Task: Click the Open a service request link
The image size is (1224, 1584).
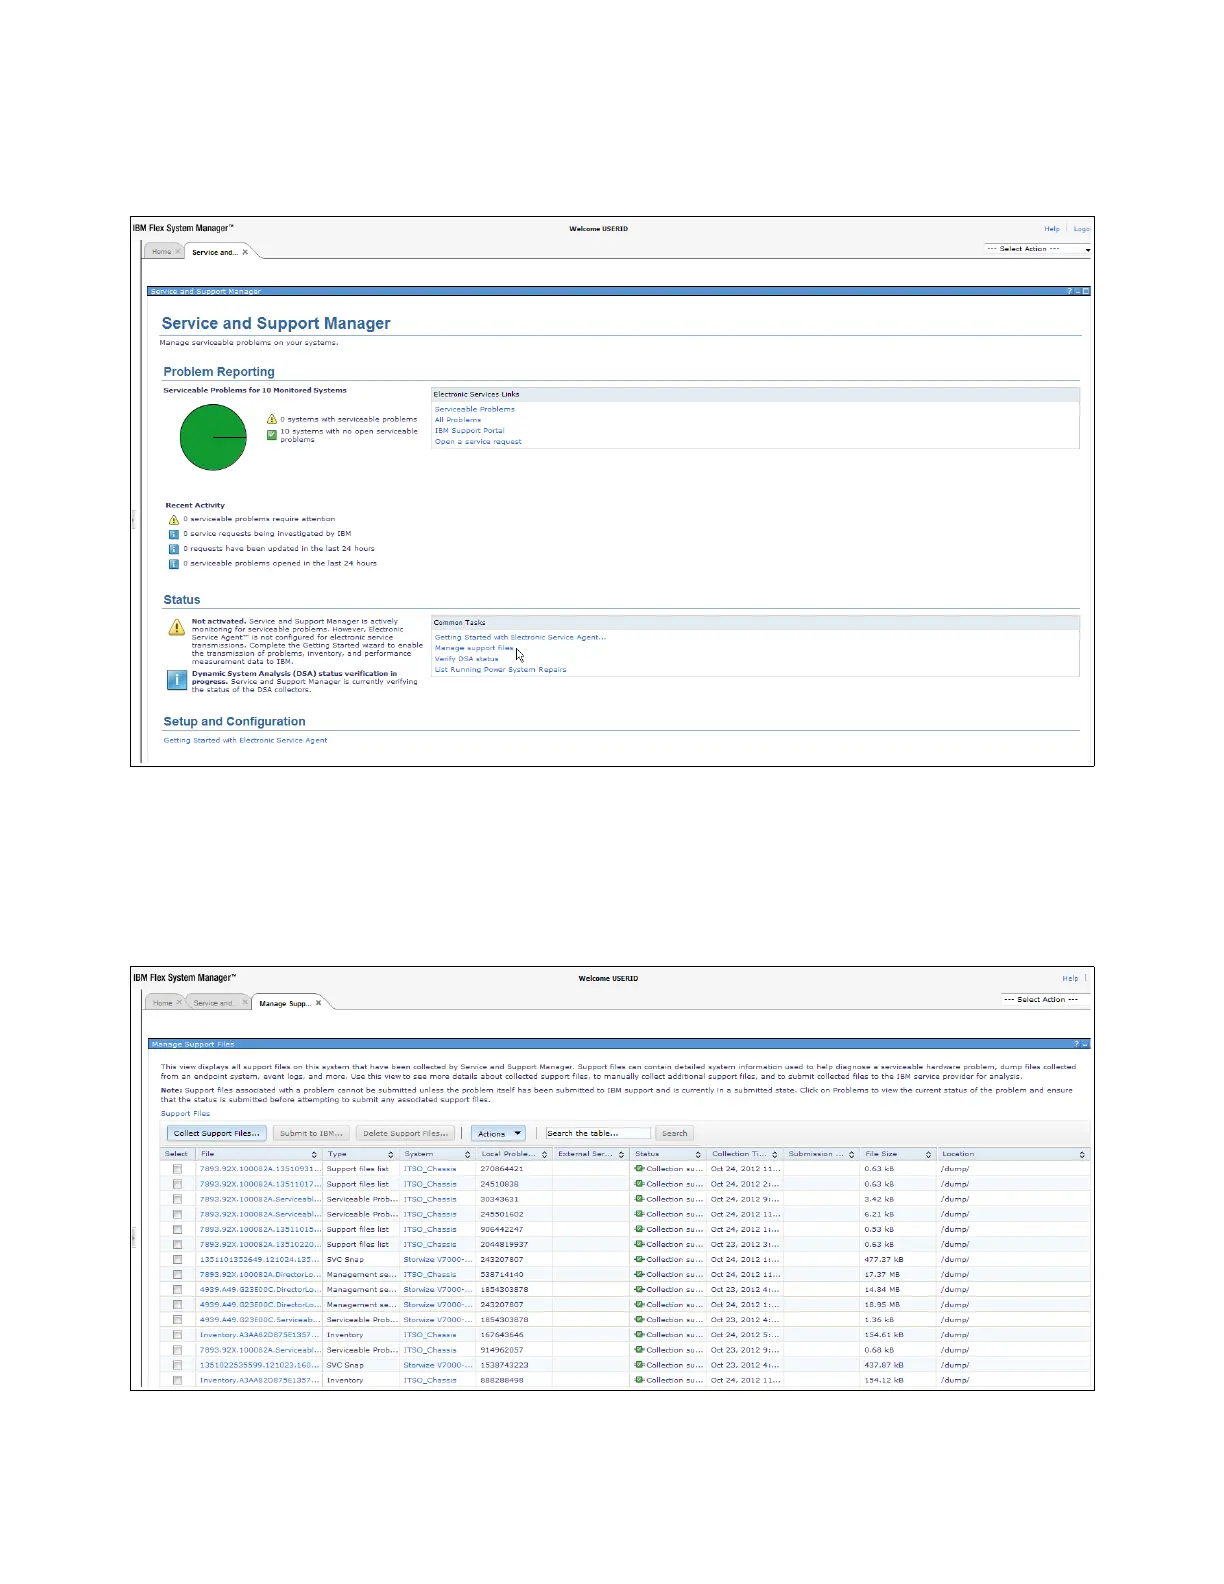Action: click(x=478, y=442)
